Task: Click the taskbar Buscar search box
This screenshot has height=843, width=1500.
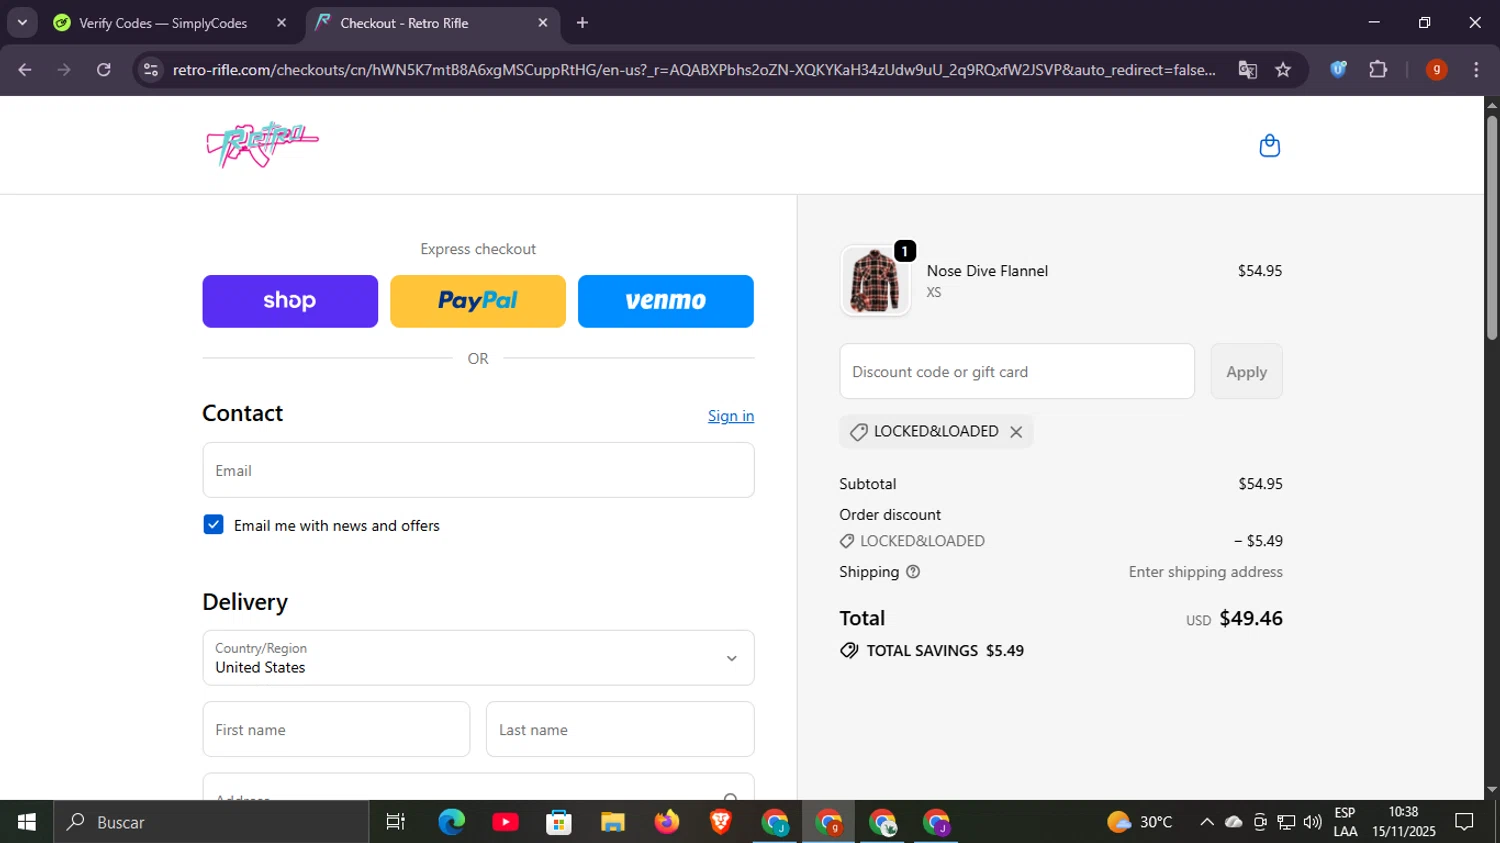Action: point(211,822)
